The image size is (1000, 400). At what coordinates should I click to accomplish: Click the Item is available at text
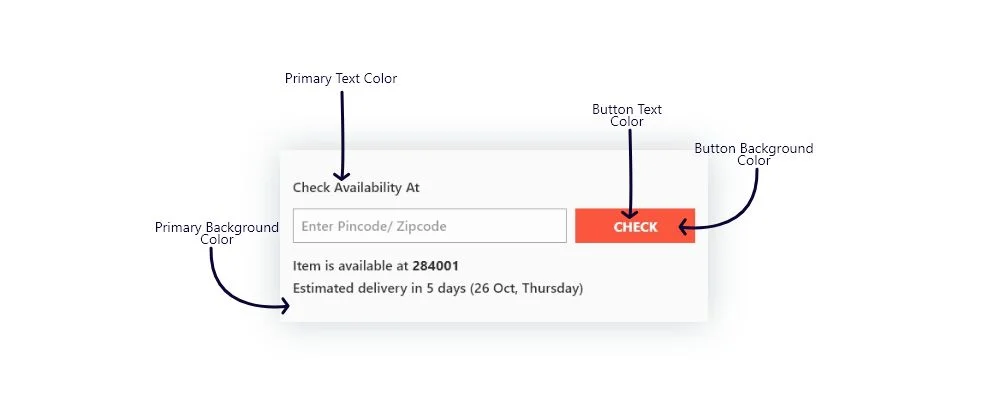coord(351,266)
